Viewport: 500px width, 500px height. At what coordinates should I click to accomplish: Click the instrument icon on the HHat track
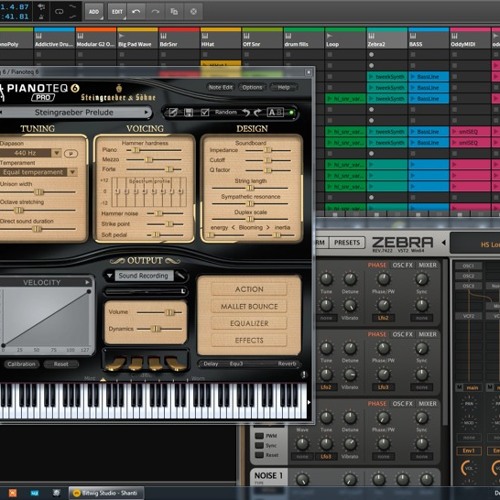205,36
